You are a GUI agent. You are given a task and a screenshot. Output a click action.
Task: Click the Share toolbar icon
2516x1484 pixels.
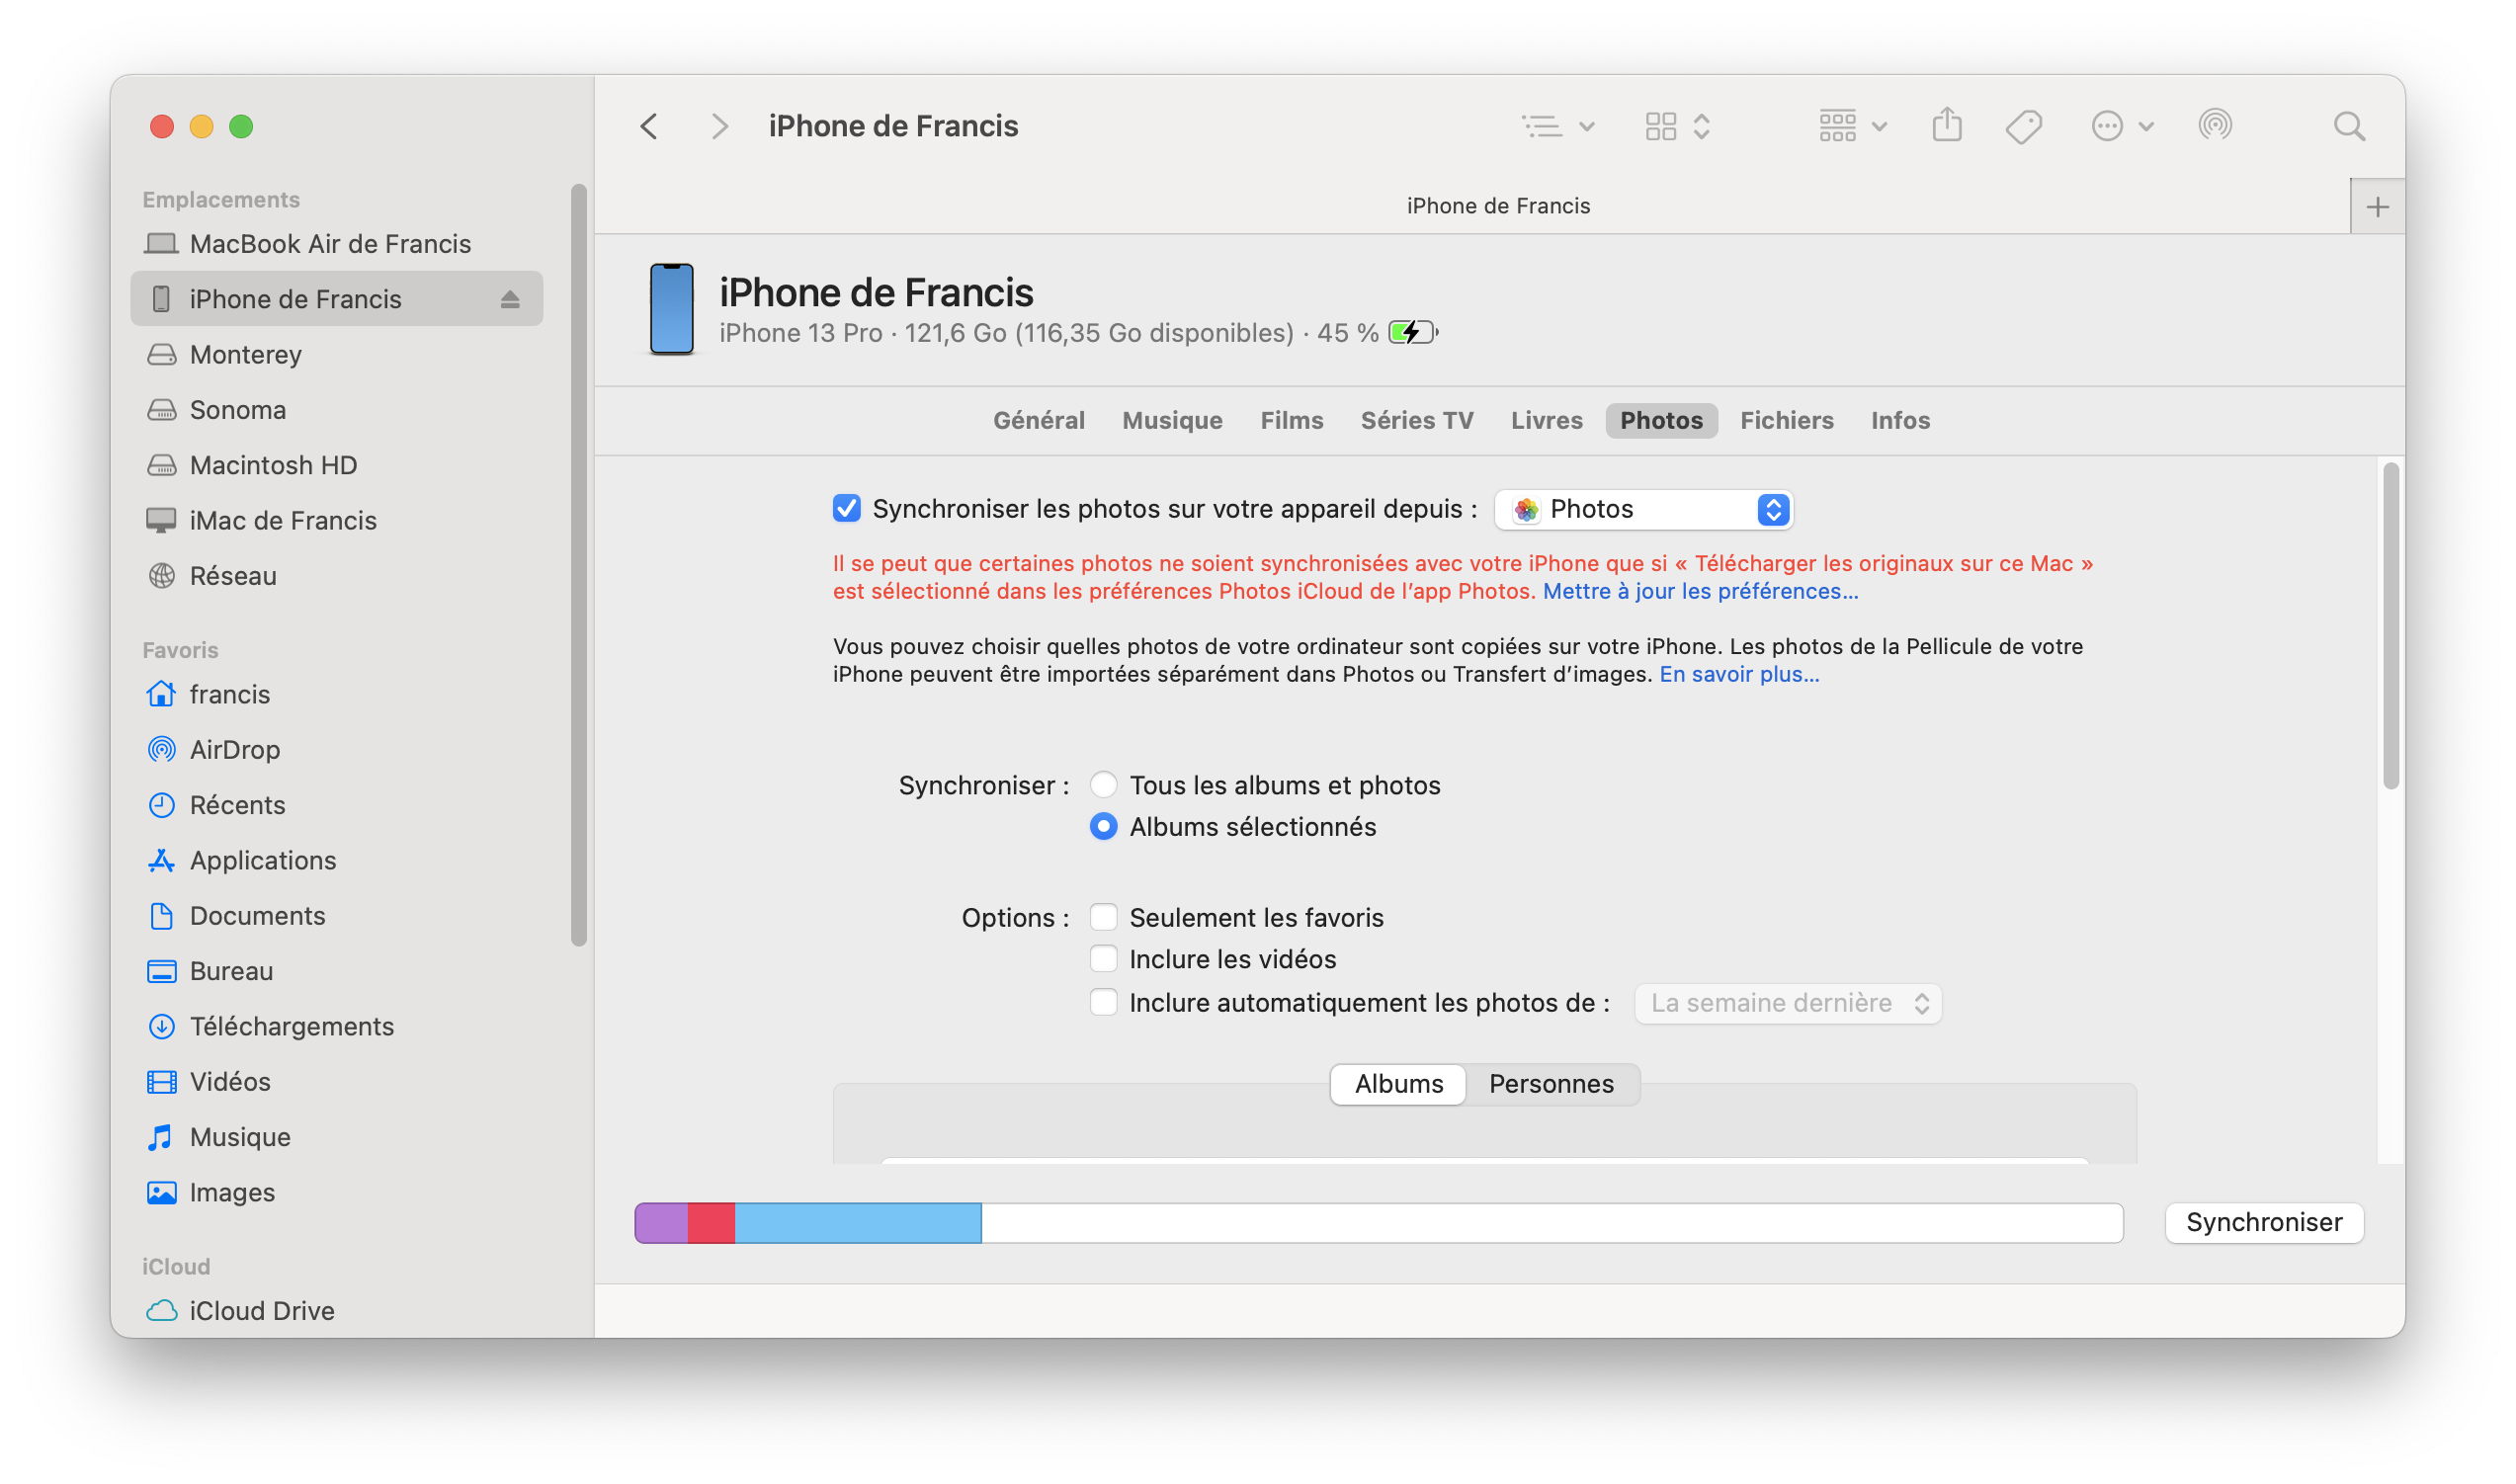(1946, 126)
